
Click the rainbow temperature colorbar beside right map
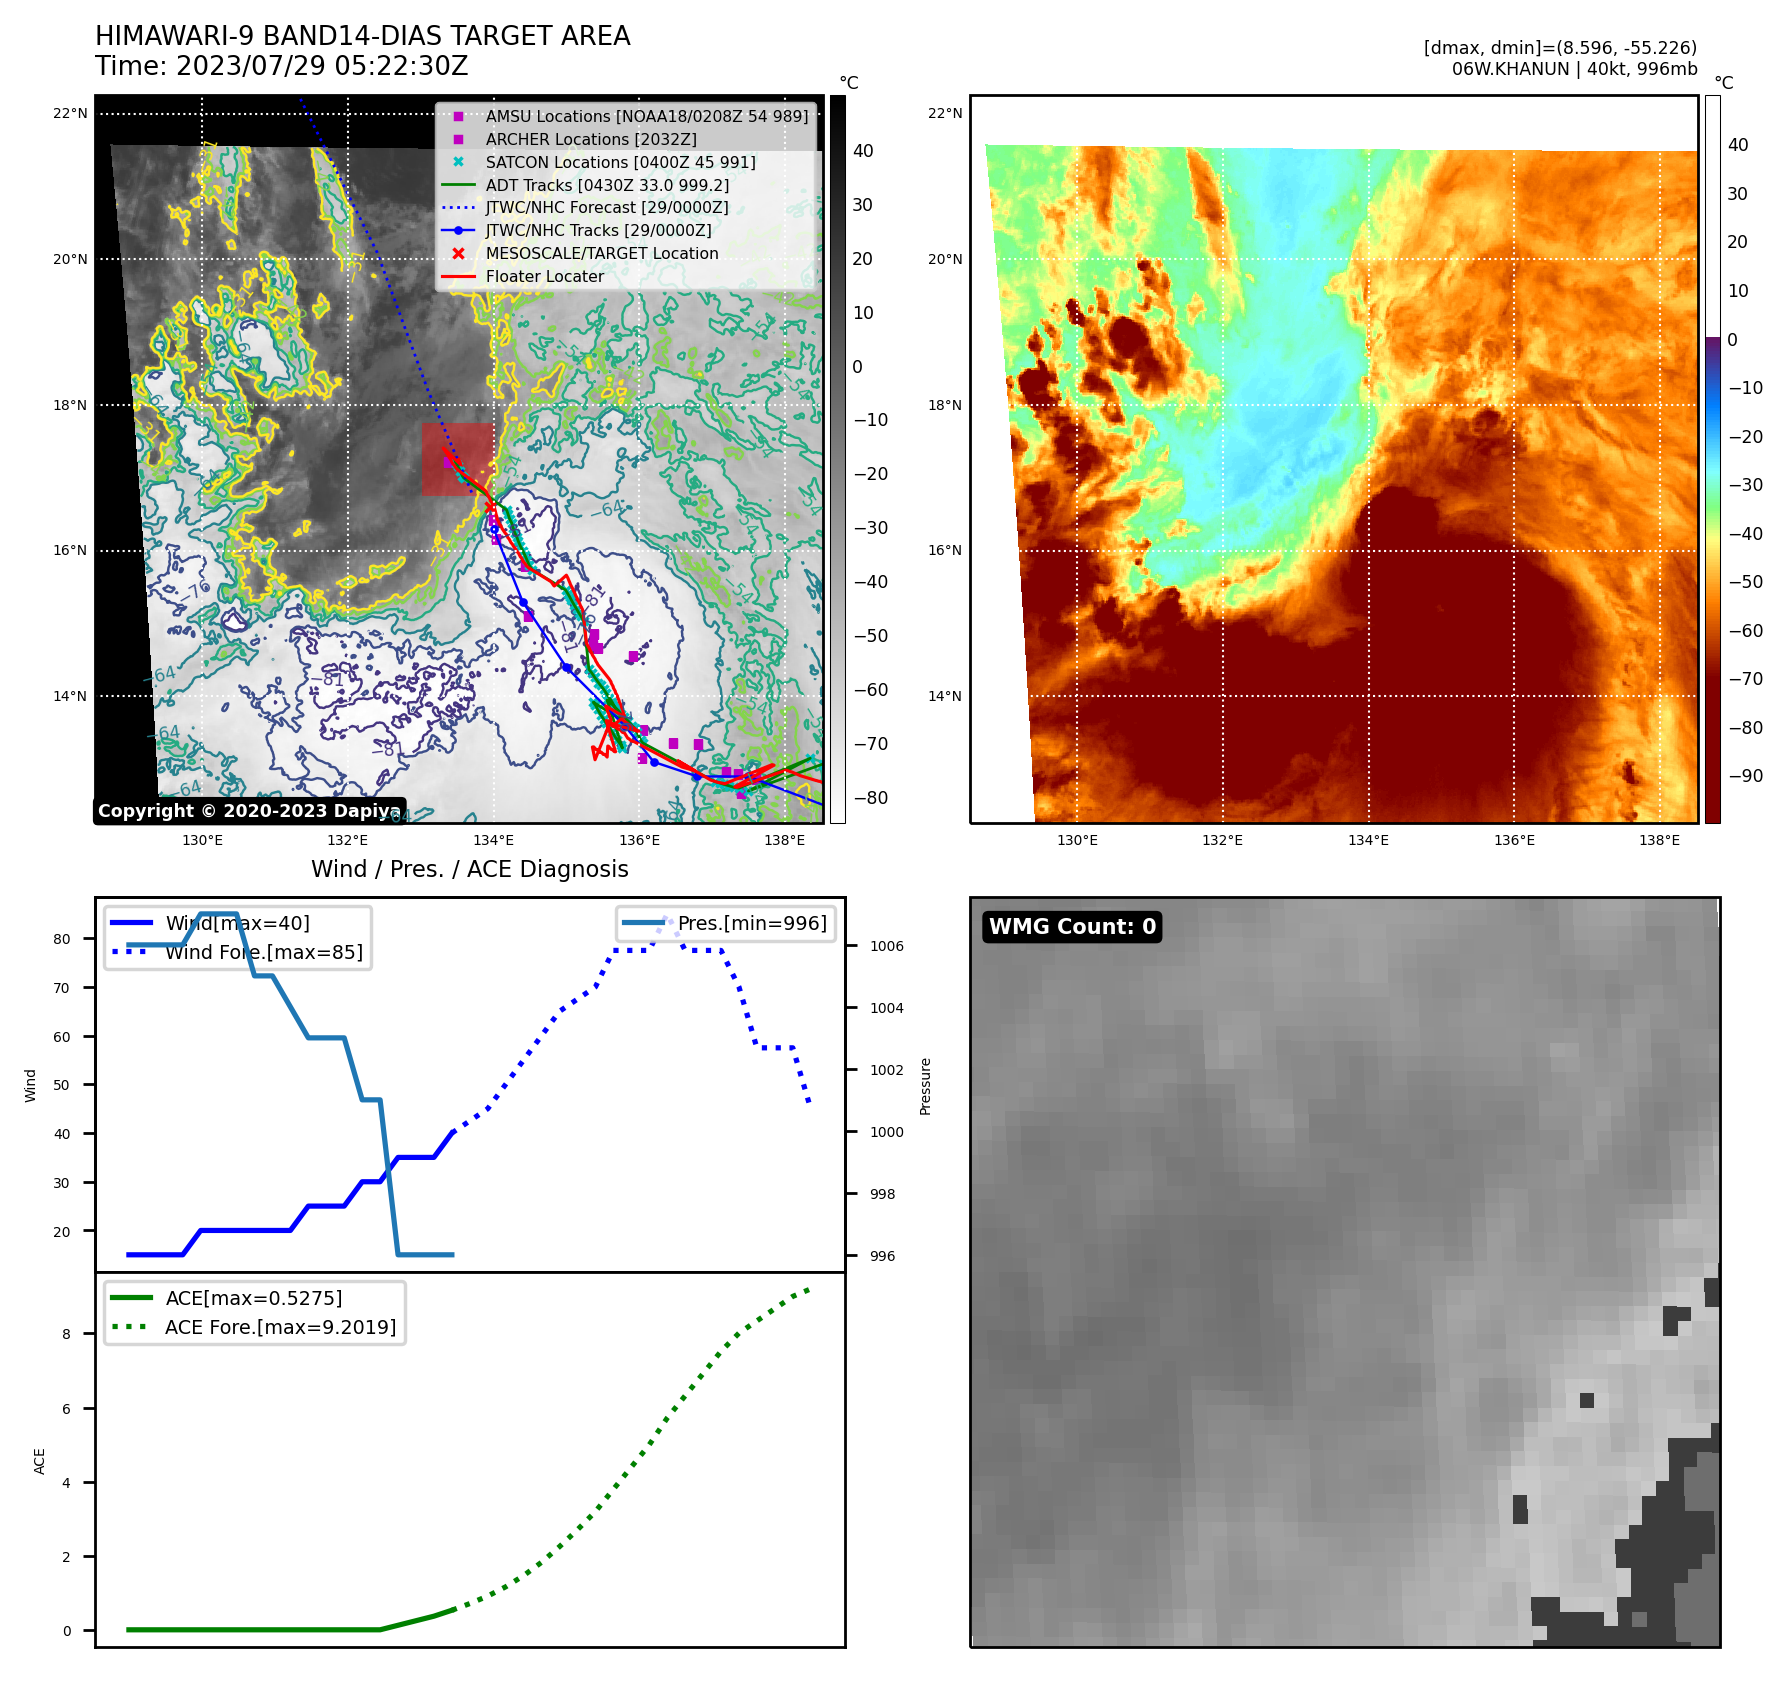1713,460
